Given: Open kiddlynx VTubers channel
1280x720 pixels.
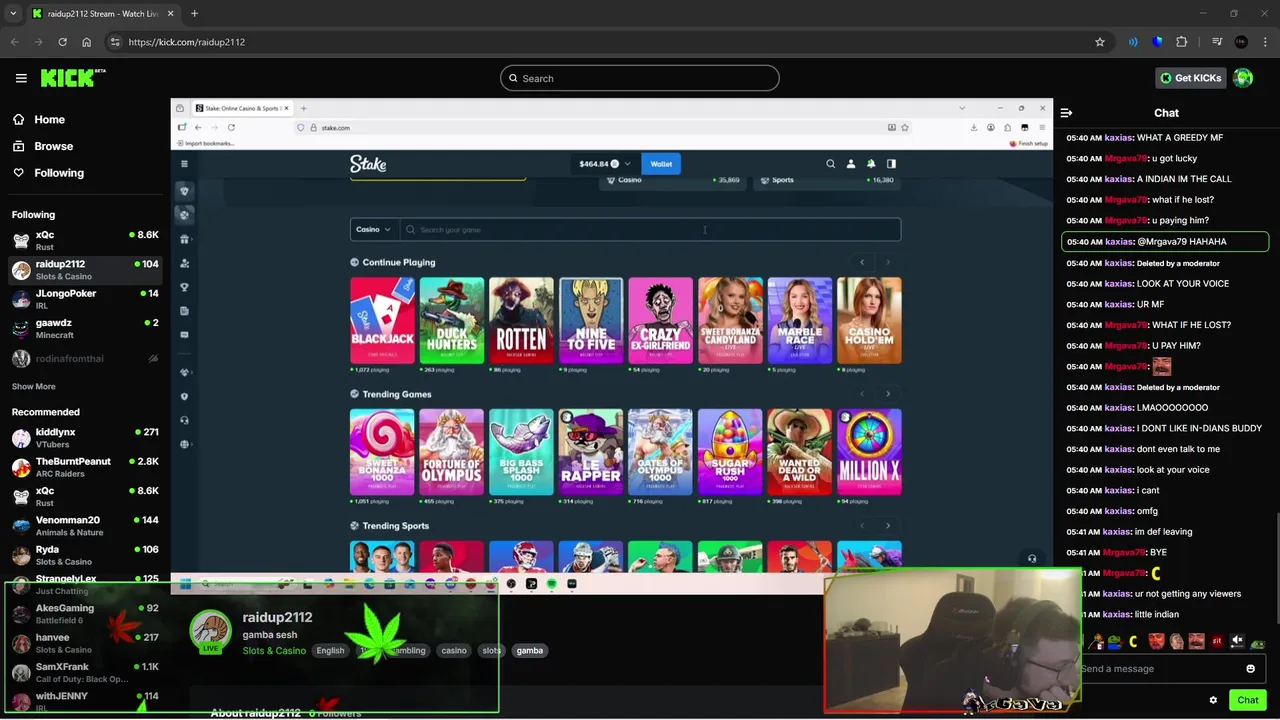Looking at the screenshot, I should pos(85,438).
